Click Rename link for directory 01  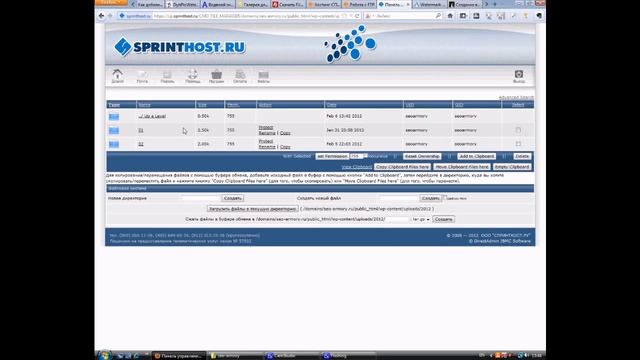tap(267, 133)
